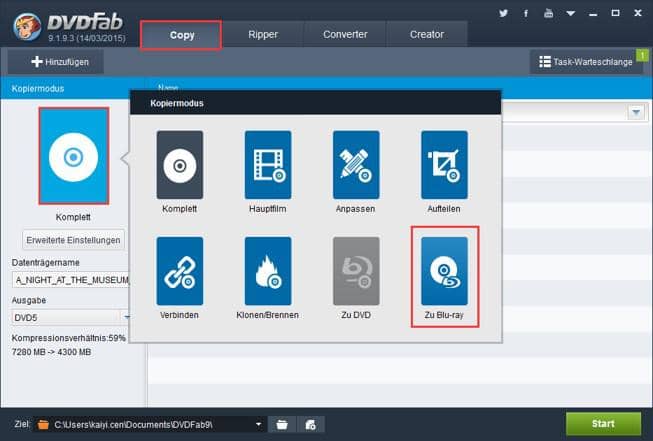Click the version 9.1.9.3 label
This screenshot has width=653, height=441.
point(86,38)
